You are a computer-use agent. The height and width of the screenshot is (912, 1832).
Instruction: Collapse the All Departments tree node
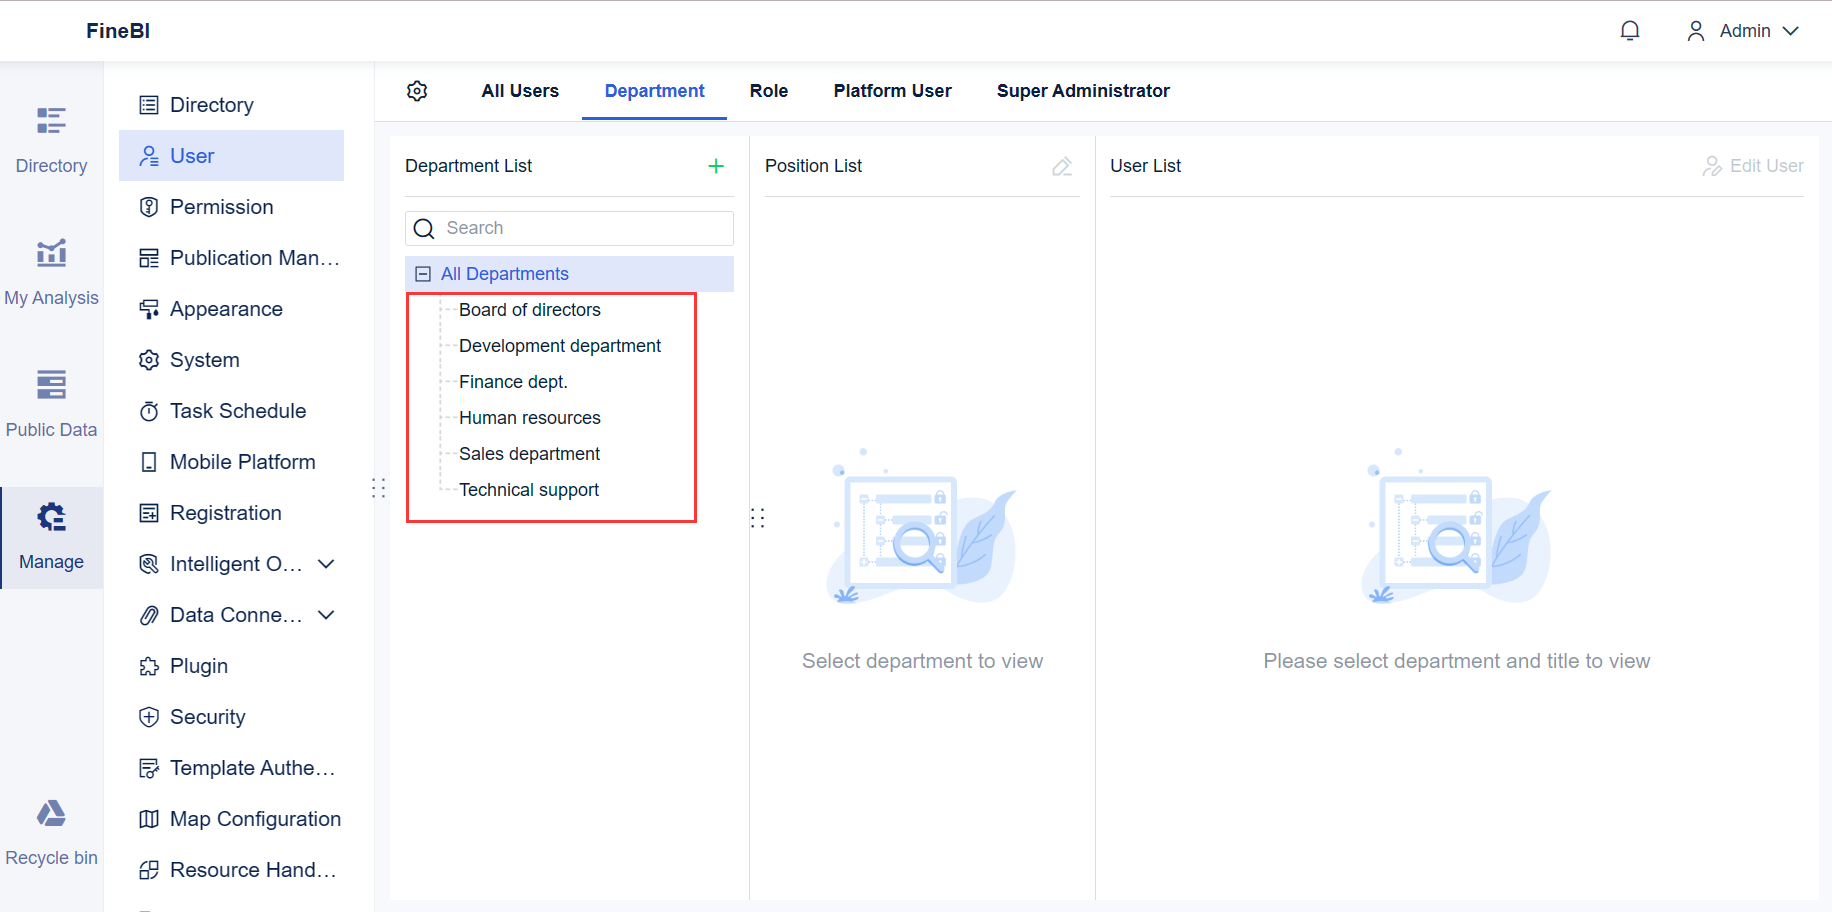422,273
